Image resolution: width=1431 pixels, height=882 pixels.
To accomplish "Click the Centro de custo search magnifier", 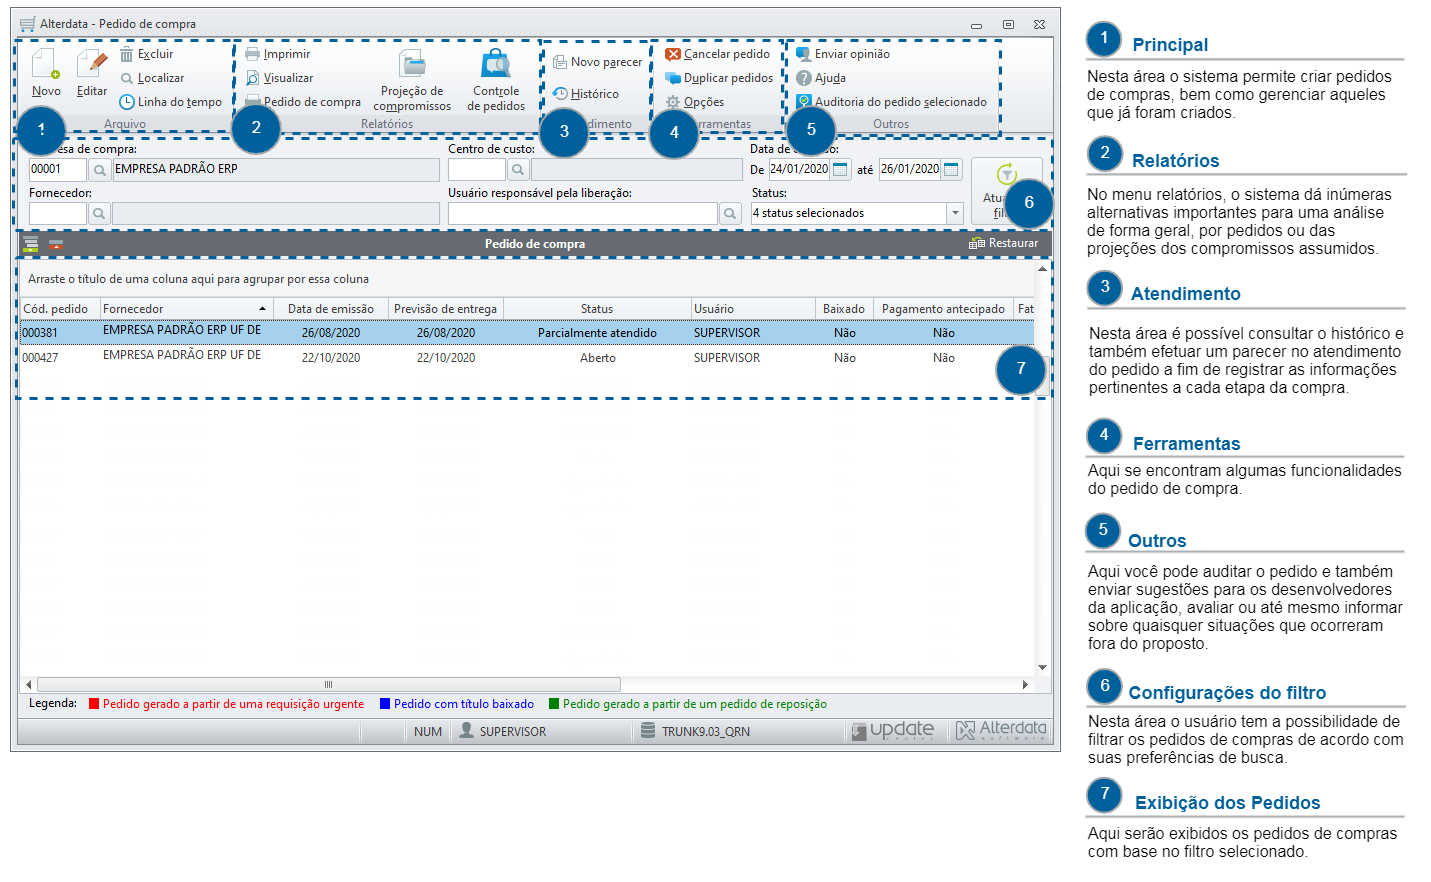I will click(518, 170).
